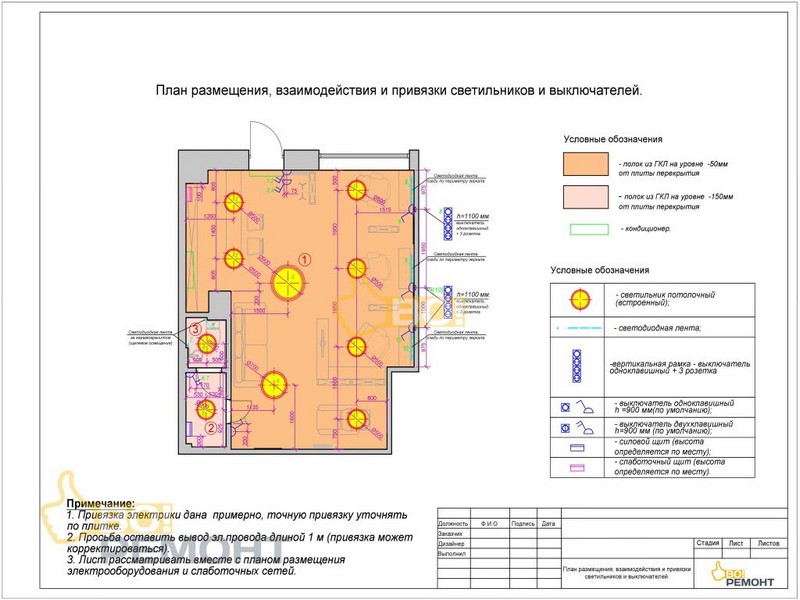Image resolution: width=800 pixels, height=600 pixels.
Task: Click the 'светильник потолочный (встроенный)' legend text
Action: (x=665, y=299)
